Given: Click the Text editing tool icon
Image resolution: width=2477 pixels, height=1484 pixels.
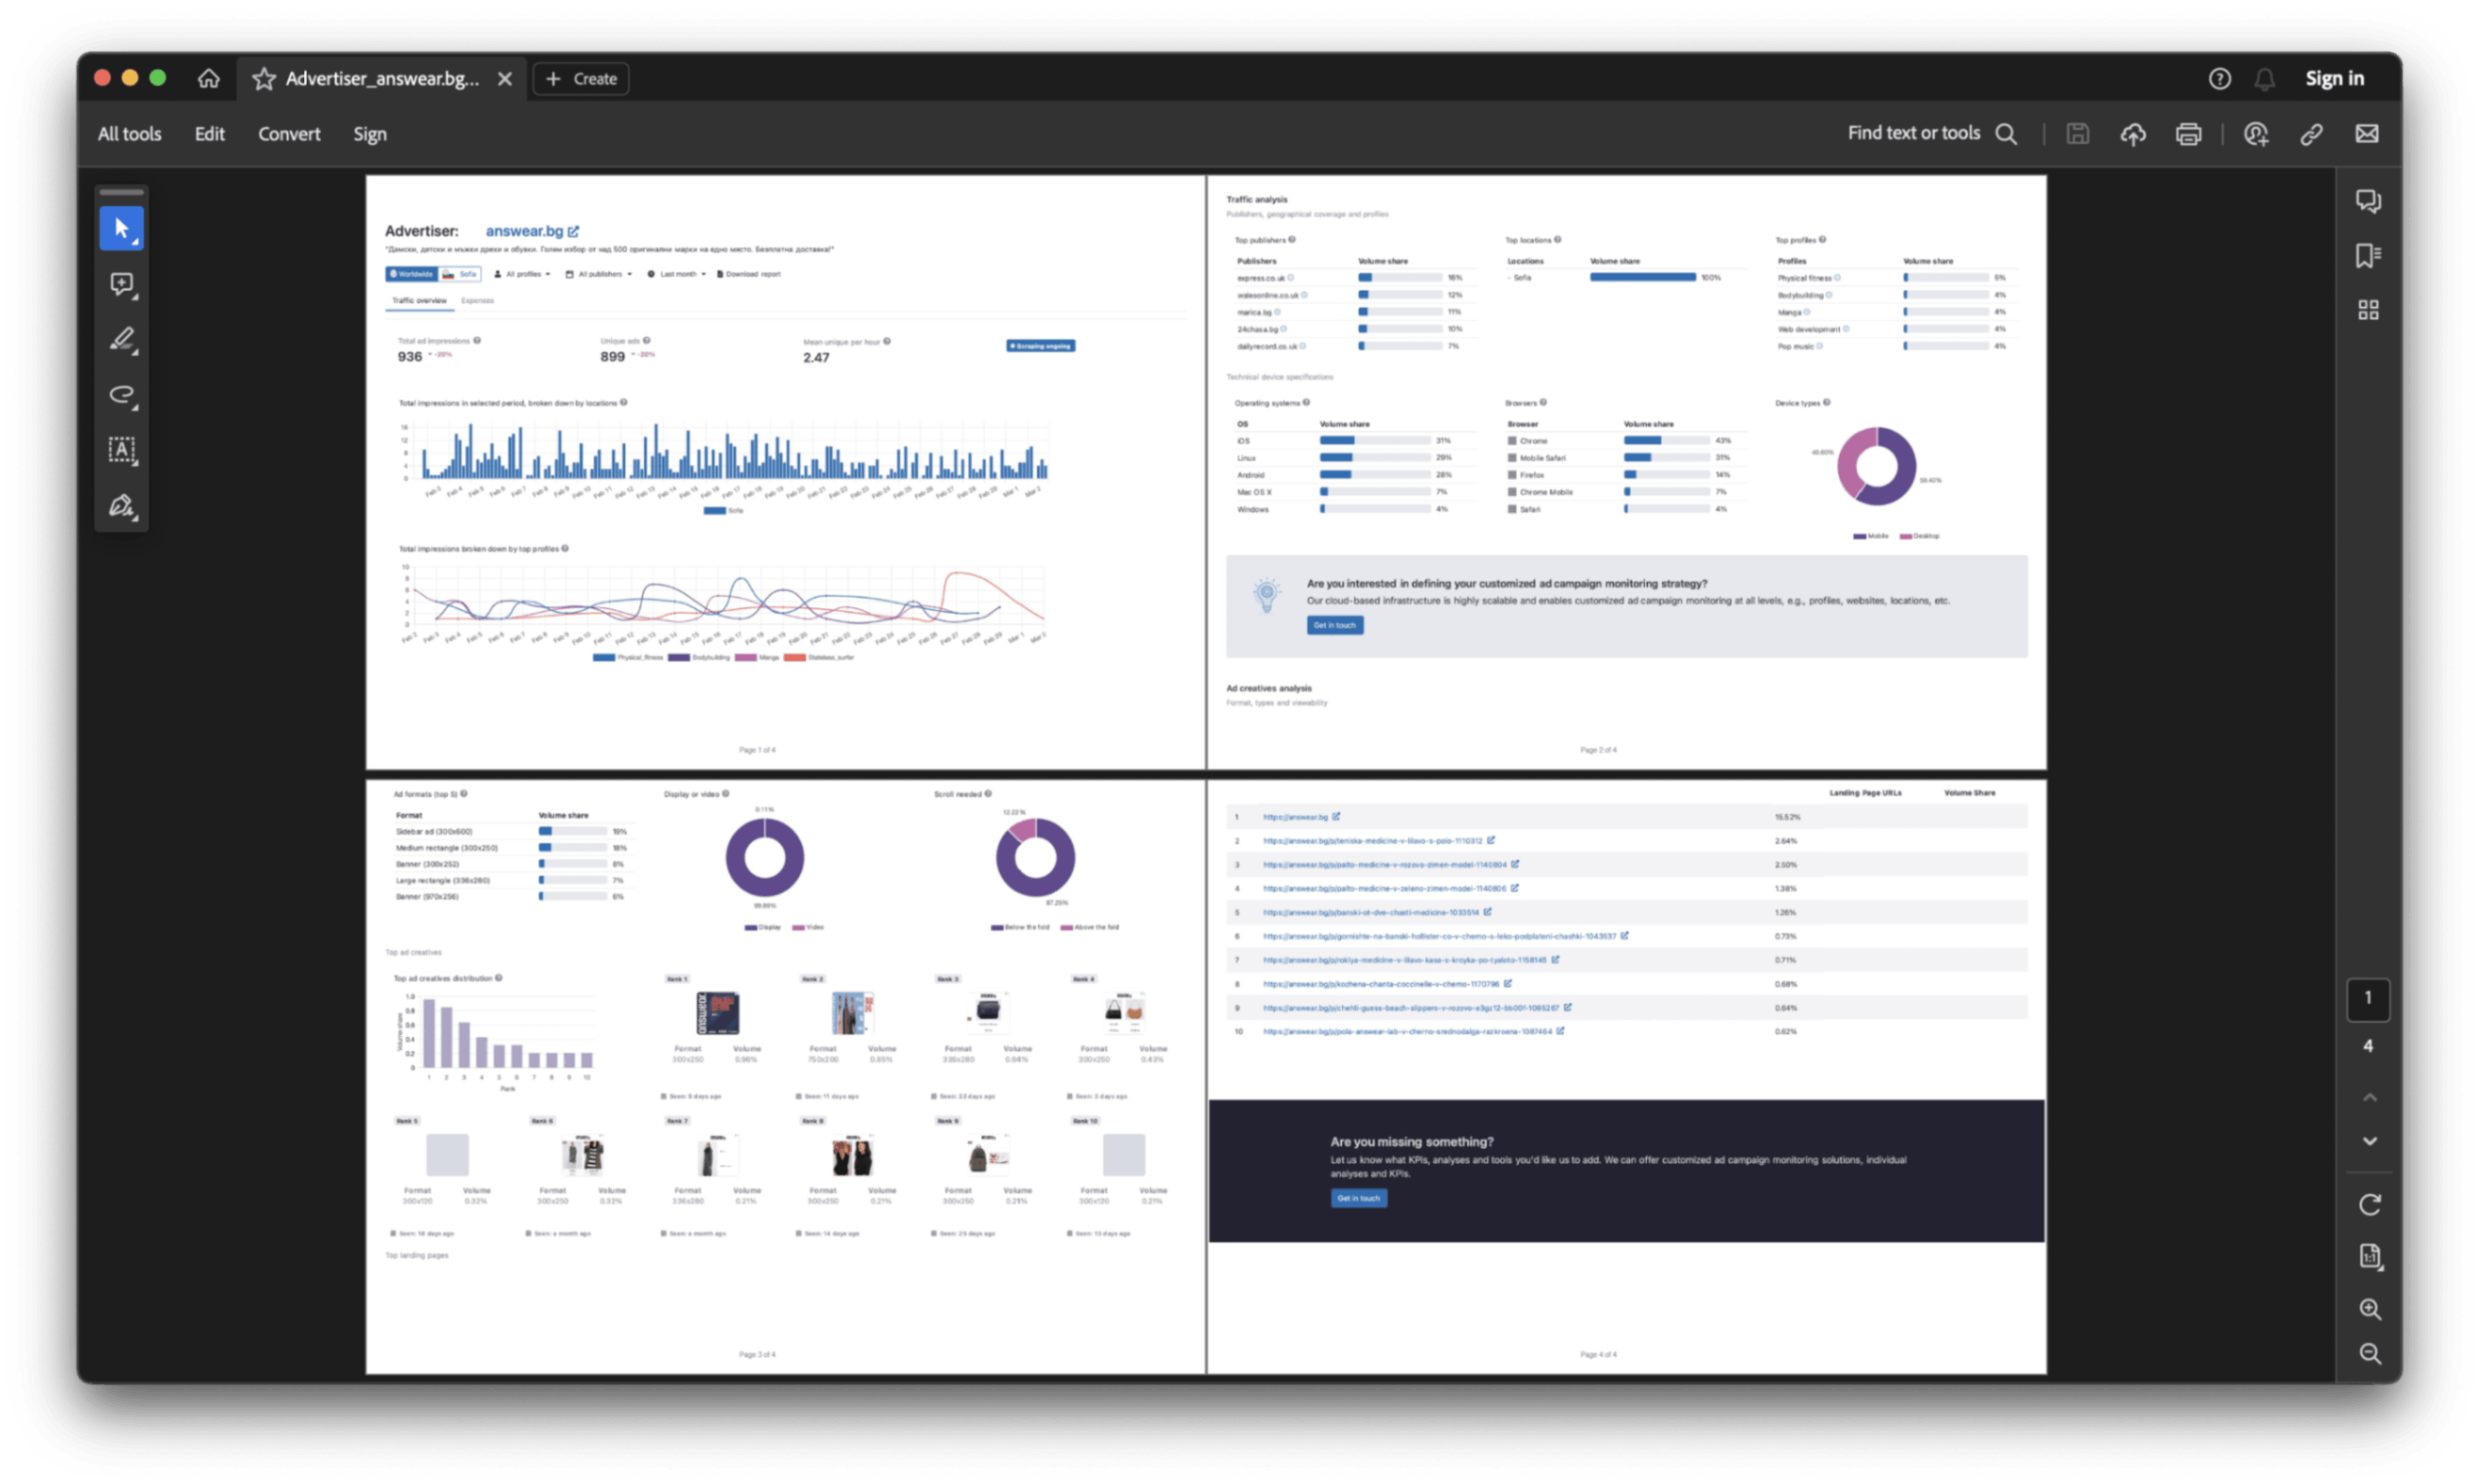Looking at the screenshot, I should click(123, 449).
